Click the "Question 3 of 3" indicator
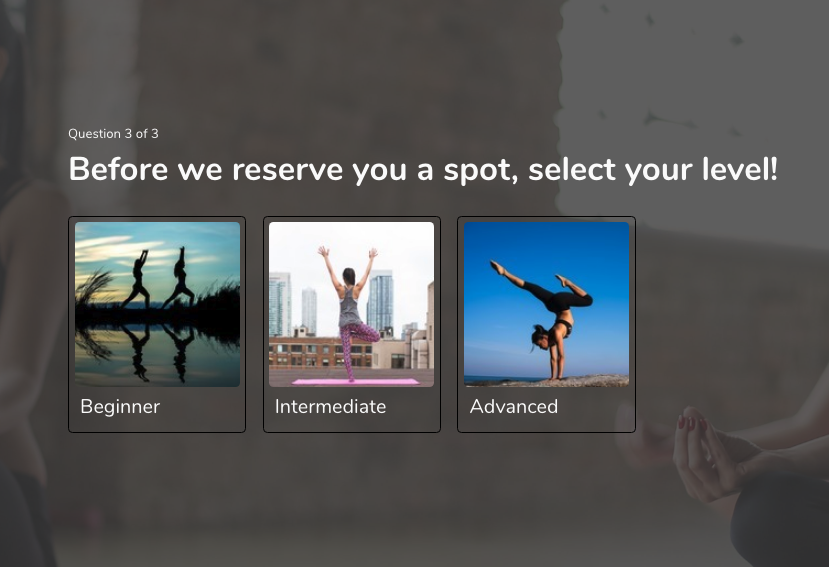 (x=113, y=134)
